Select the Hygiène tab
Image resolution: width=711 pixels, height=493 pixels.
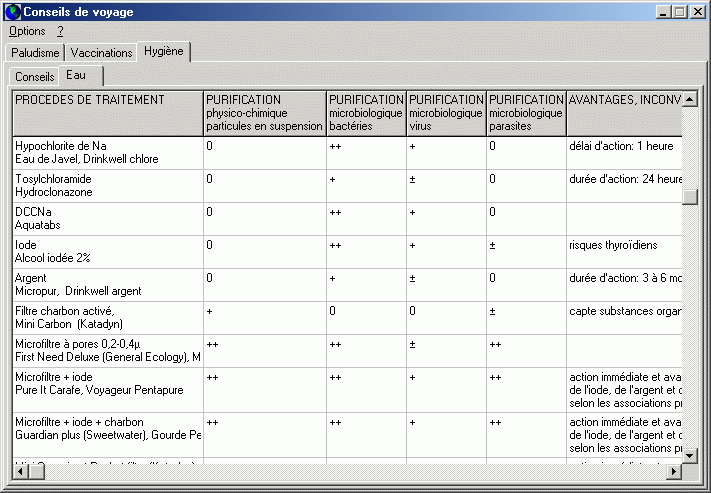(x=164, y=51)
